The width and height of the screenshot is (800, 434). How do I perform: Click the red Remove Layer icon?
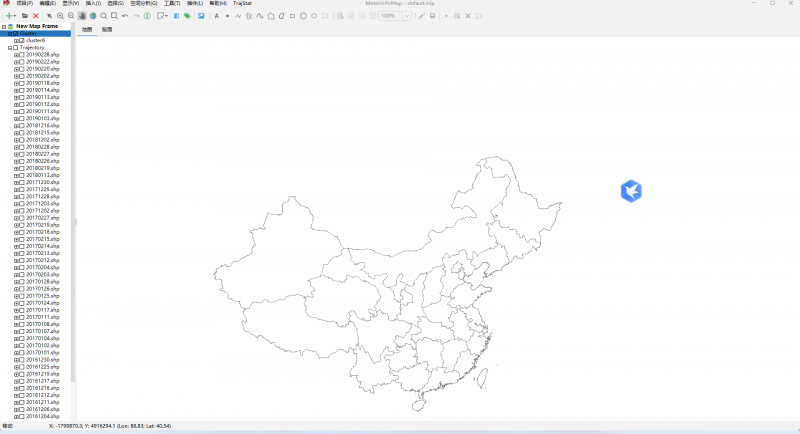pyautogui.click(x=36, y=16)
